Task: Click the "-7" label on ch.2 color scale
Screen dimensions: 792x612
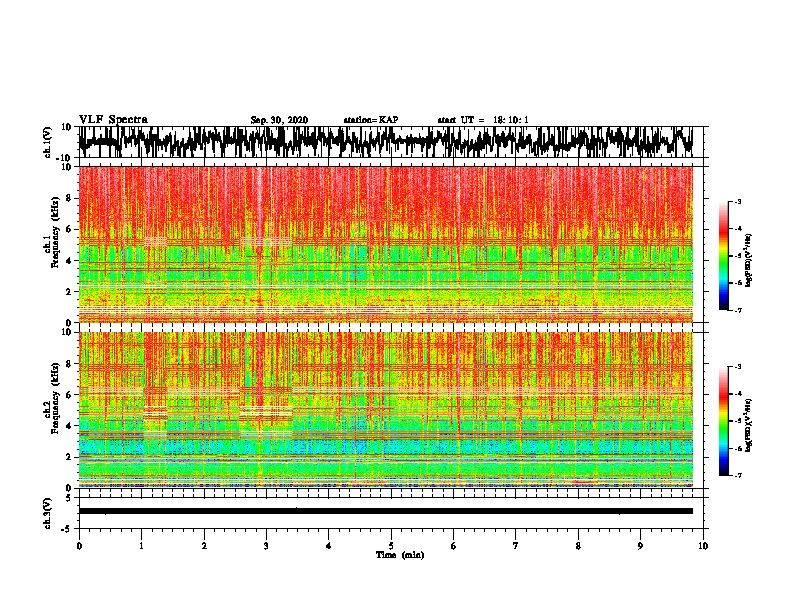Action: pyautogui.click(x=738, y=475)
